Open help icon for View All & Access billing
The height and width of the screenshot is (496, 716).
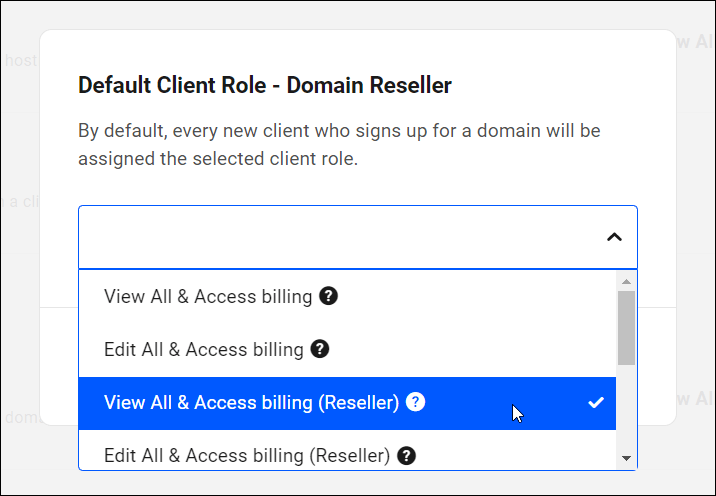[x=327, y=296]
